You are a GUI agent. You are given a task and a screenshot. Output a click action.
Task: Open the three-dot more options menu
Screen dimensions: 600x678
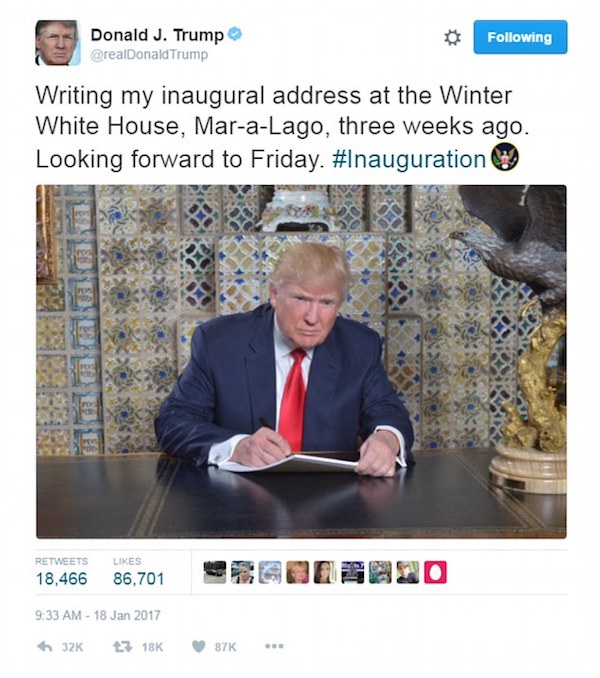[x=274, y=646]
